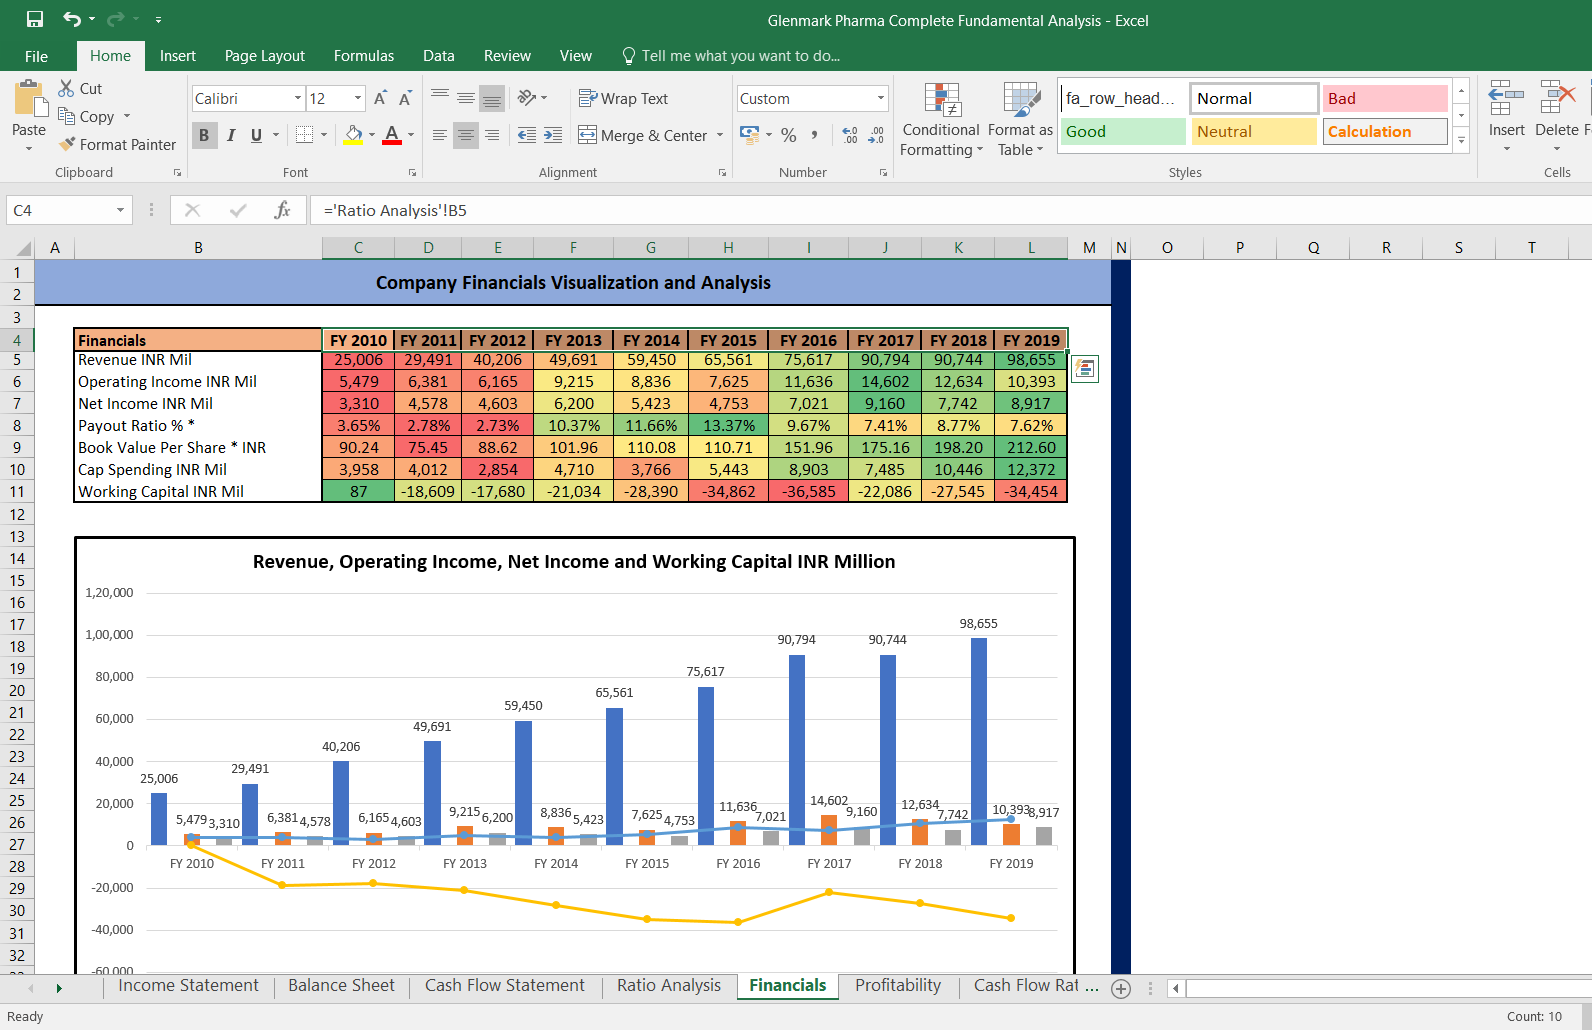Click the Insert Function fx icon
Viewport: 1592px width, 1030px height.
(x=282, y=210)
